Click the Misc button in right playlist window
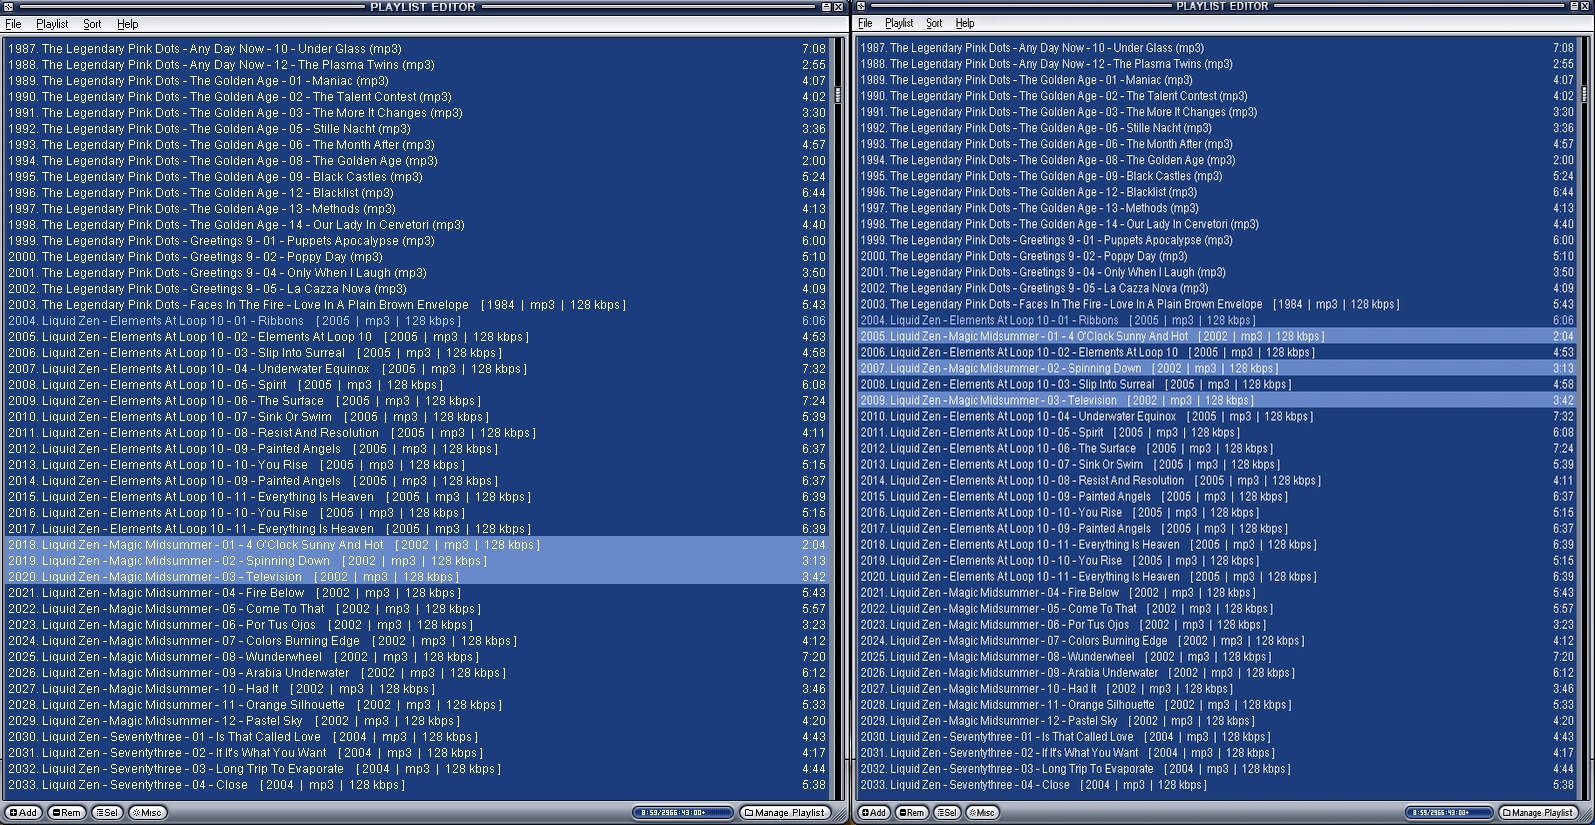Screen dimensions: 1595x825 [982, 812]
